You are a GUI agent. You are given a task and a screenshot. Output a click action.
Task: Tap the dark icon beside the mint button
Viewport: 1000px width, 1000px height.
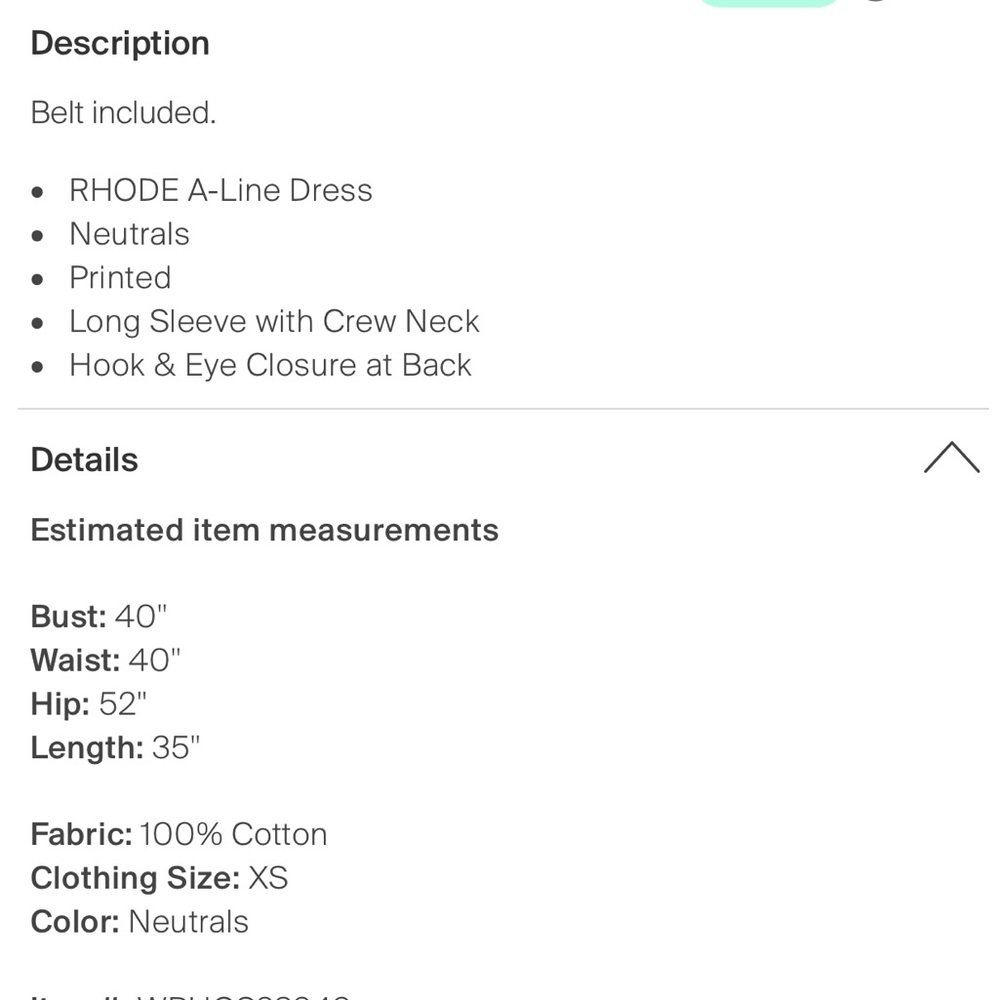pos(877,1)
